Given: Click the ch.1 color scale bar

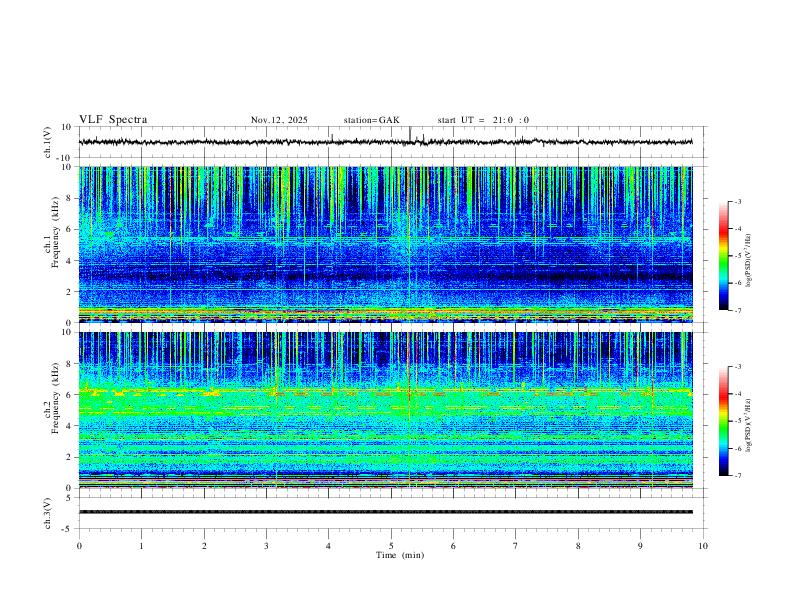Looking at the screenshot, I should click(x=724, y=256).
